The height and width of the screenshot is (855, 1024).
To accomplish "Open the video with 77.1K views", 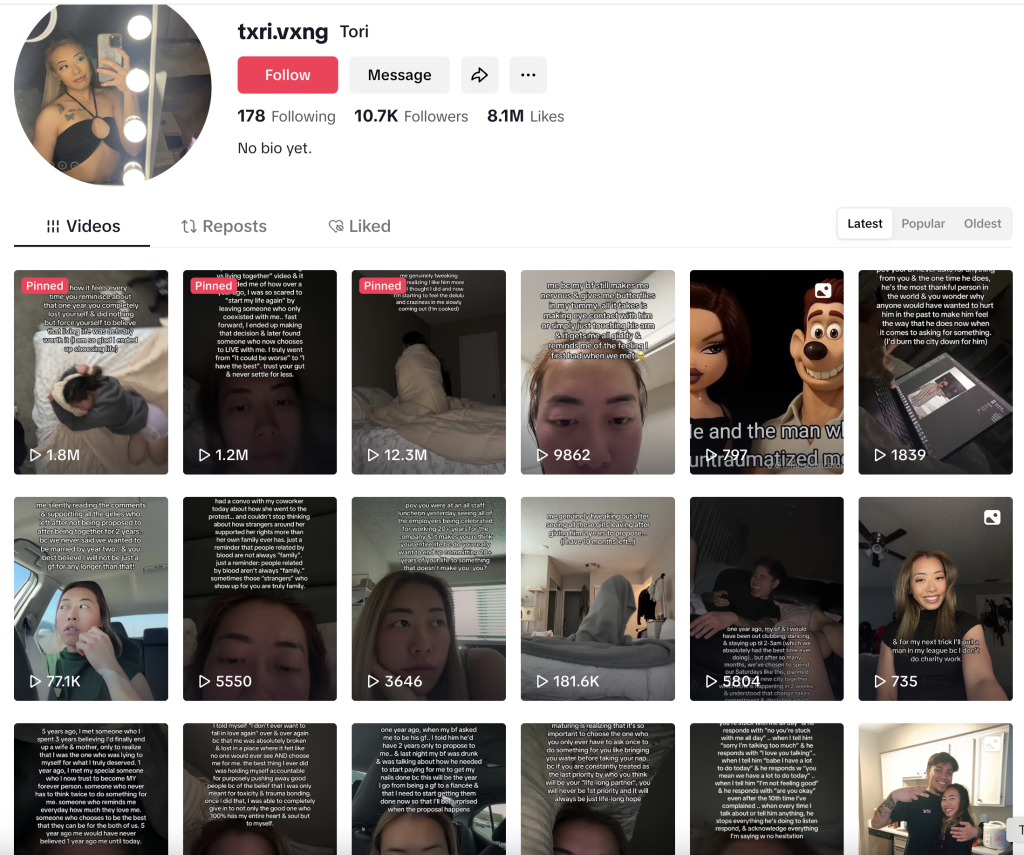I will tap(91, 598).
